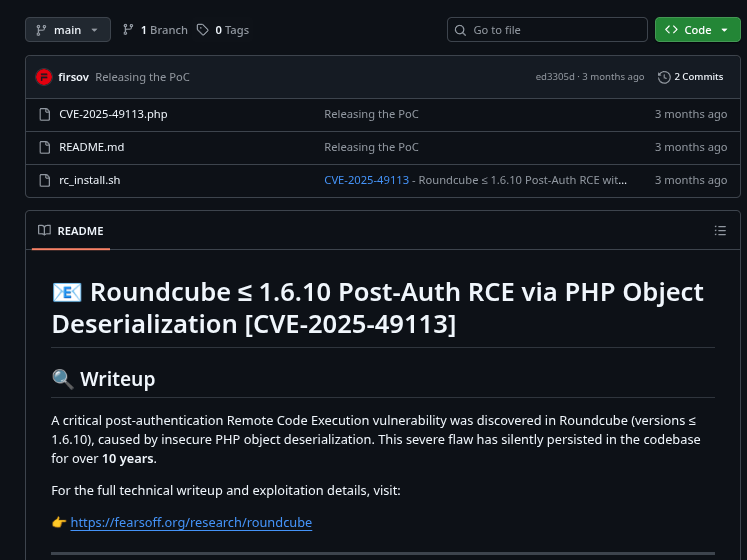Click the 3 months ago timestamp for rc_install.sh
747x560 pixels.
point(691,180)
